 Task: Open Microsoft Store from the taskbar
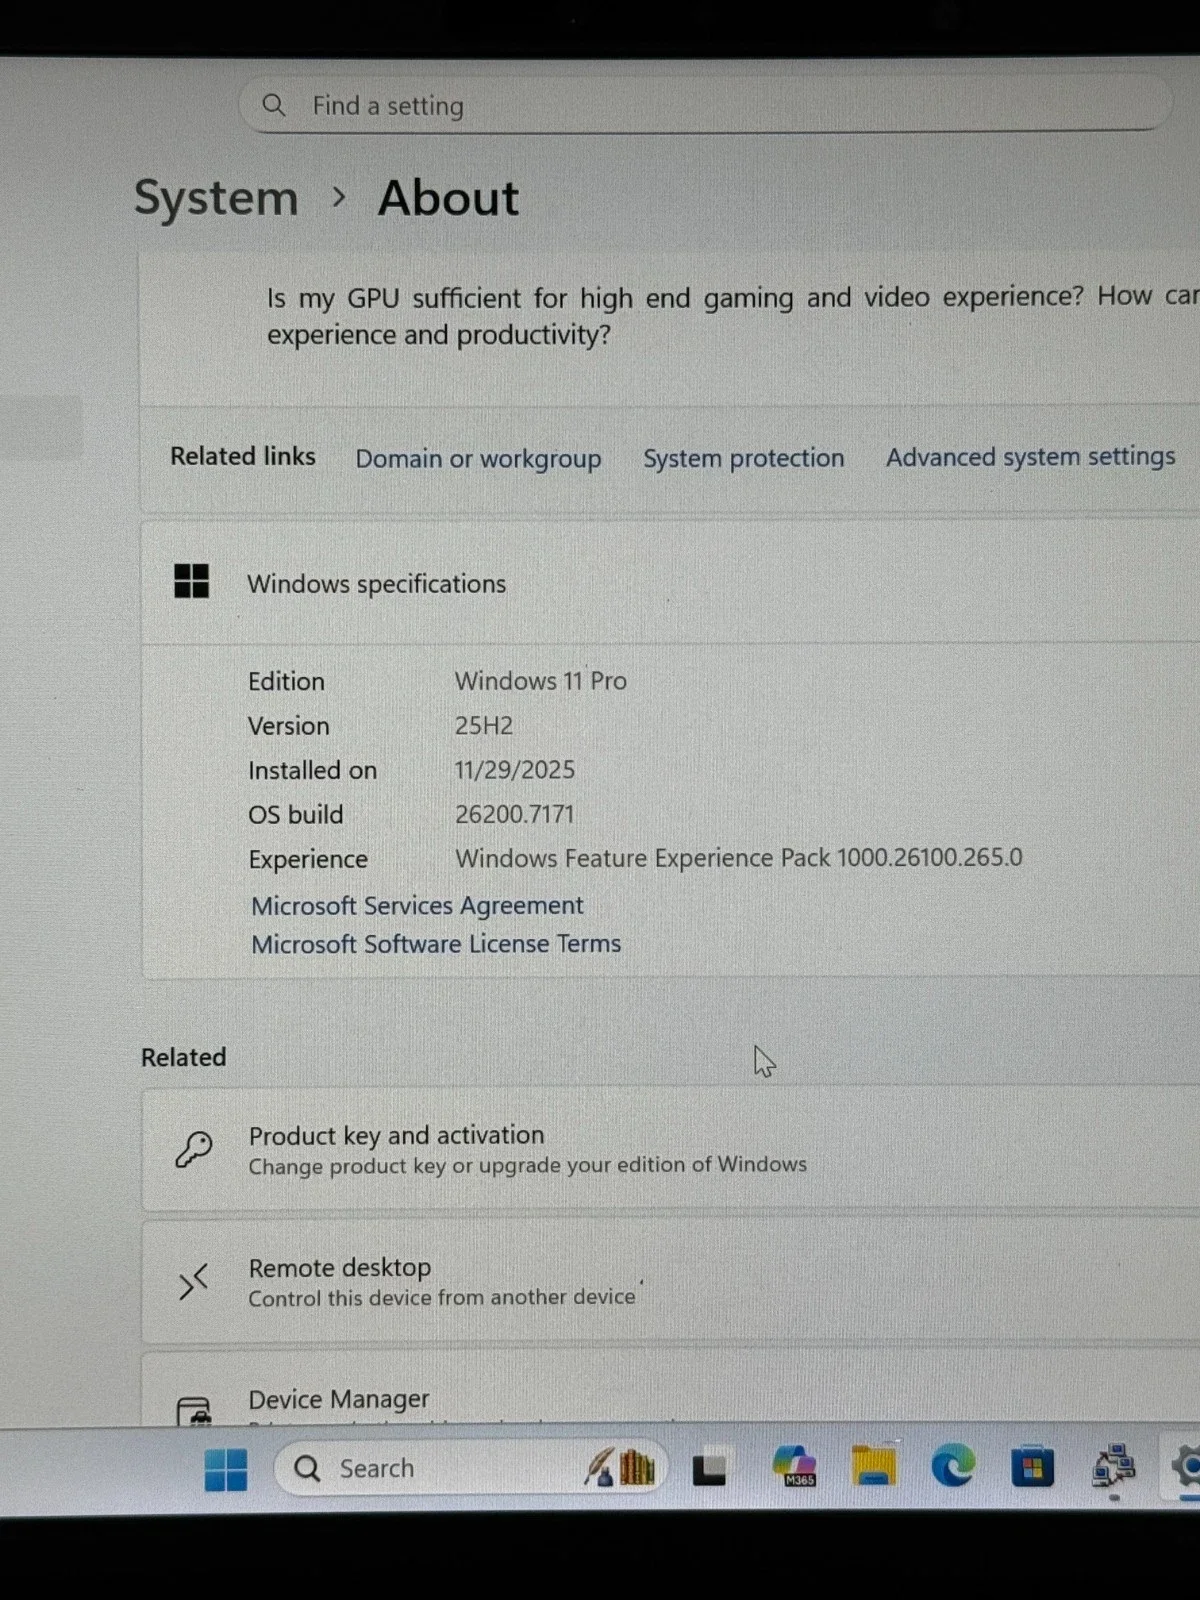tap(1032, 1468)
